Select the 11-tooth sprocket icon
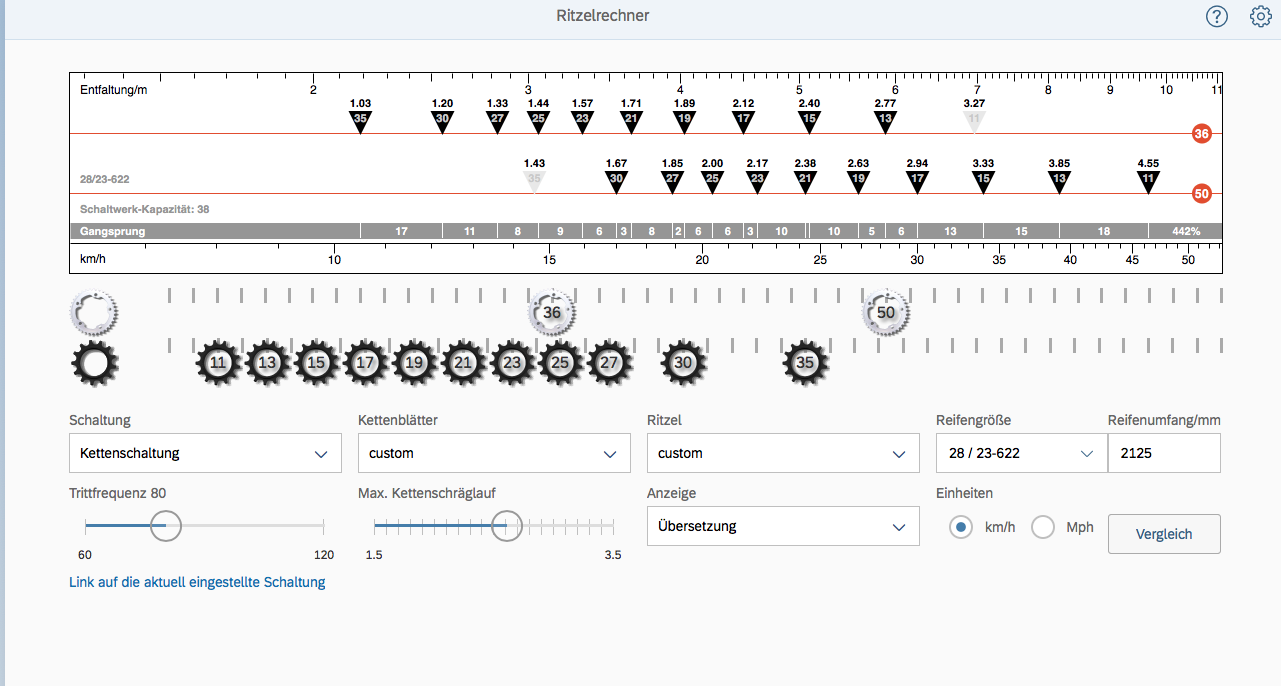 click(219, 363)
